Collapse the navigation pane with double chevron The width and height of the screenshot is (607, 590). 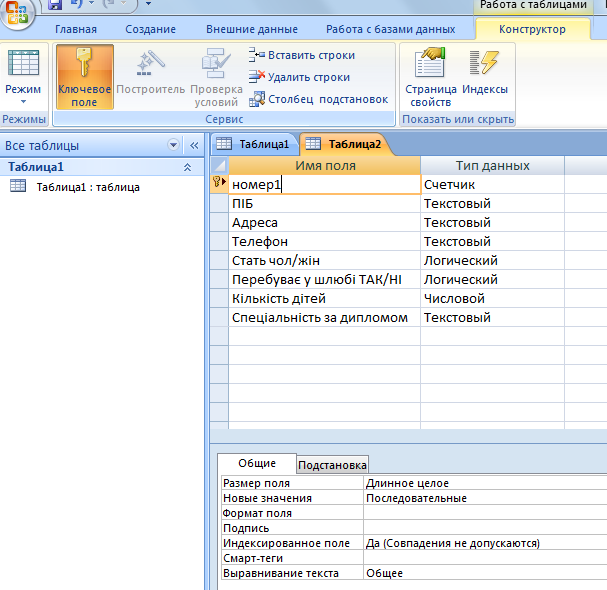click(x=194, y=146)
